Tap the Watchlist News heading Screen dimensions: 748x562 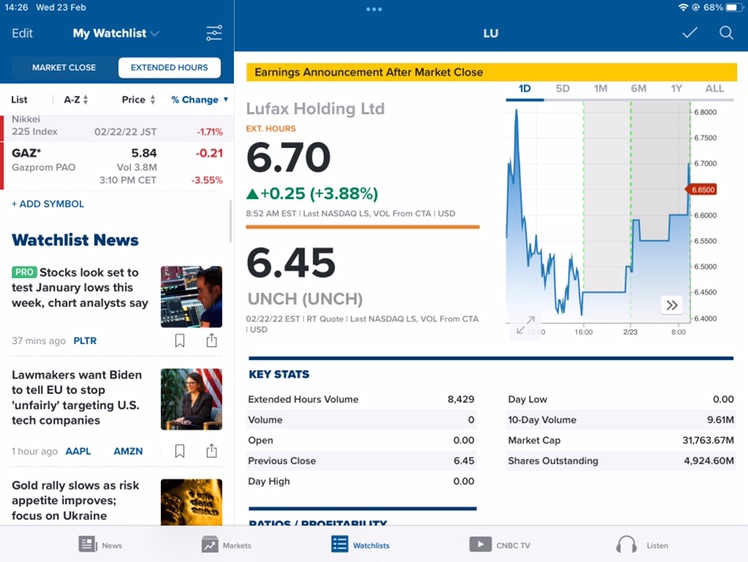[75, 240]
